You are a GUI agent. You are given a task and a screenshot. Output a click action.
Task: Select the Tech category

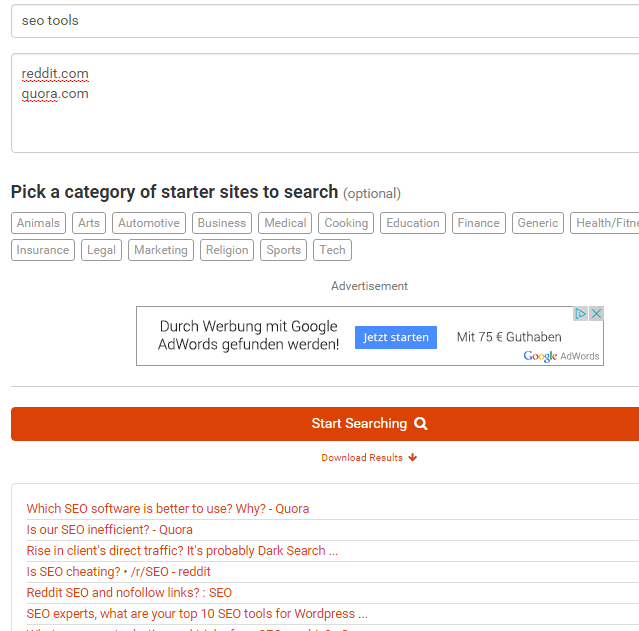tap(332, 250)
